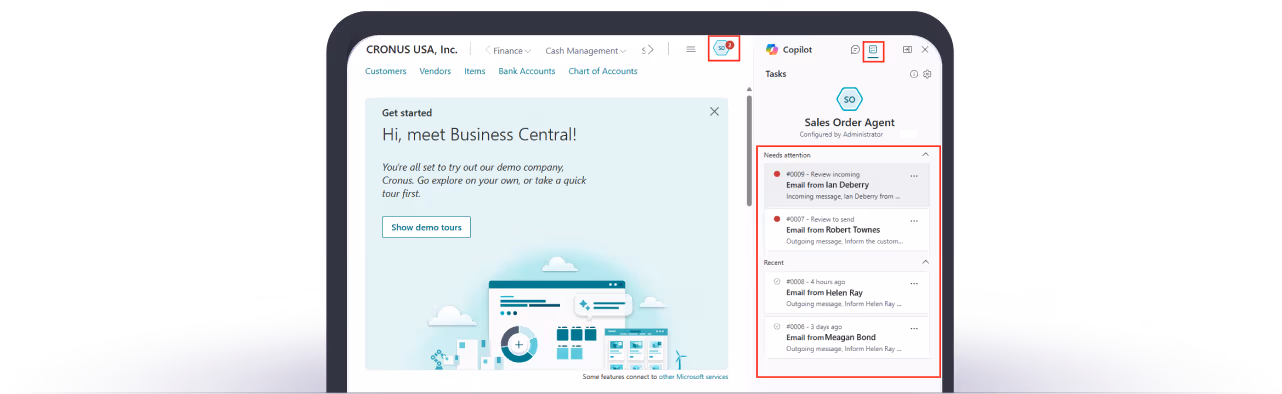The image size is (1282, 394).
Task: Click completed check icon of task #0006
Action: click(777, 326)
